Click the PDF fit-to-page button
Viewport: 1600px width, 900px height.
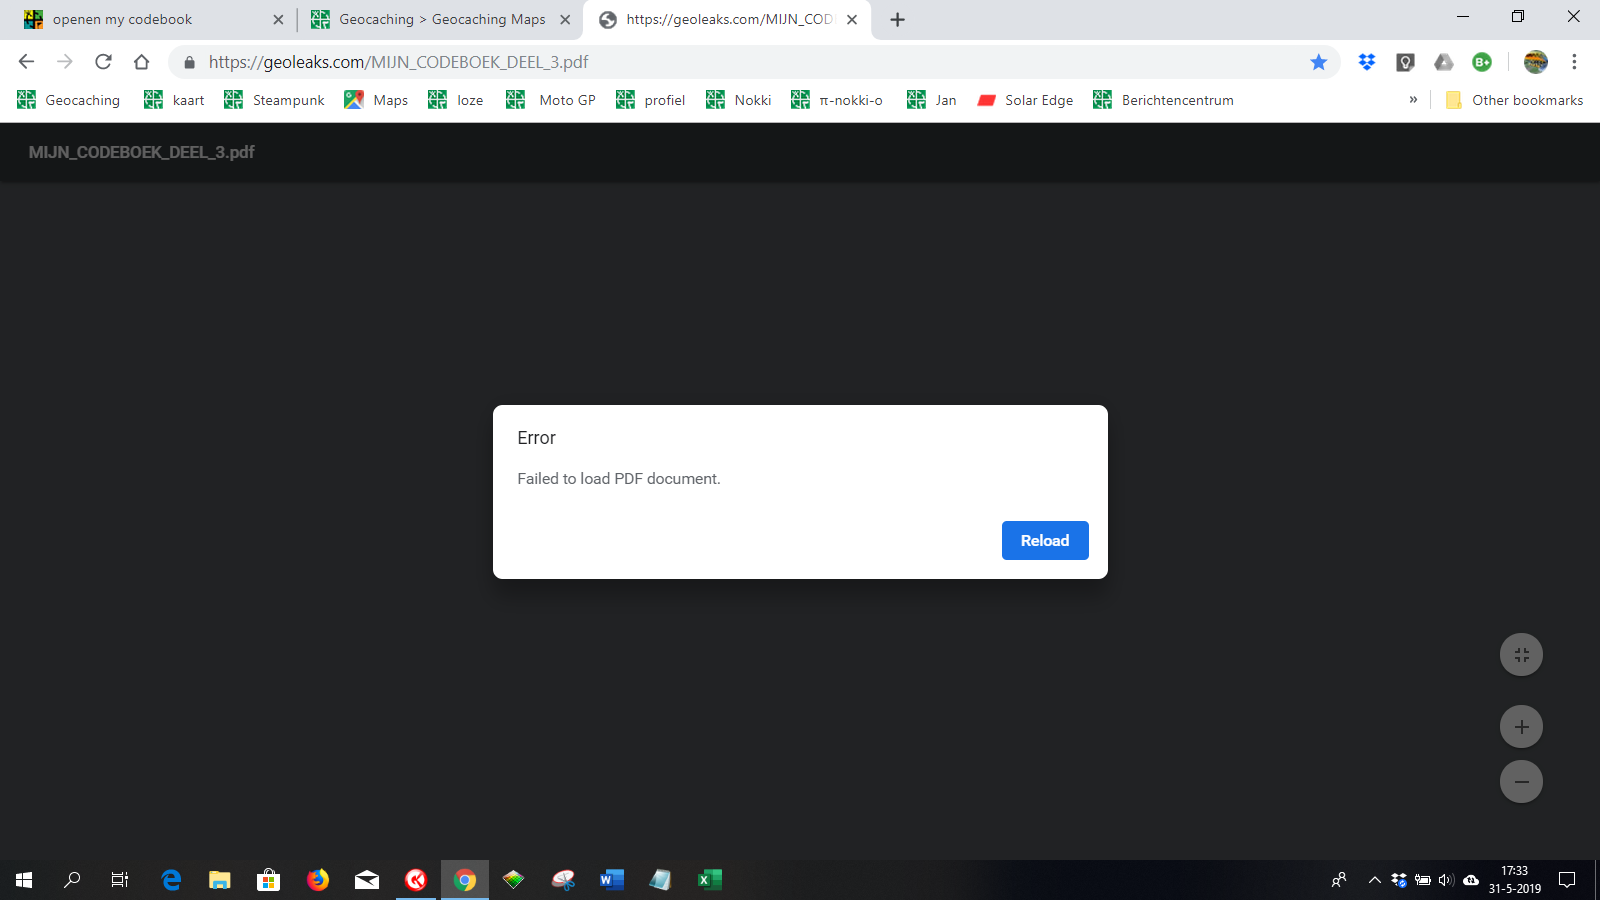(1521, 655)
